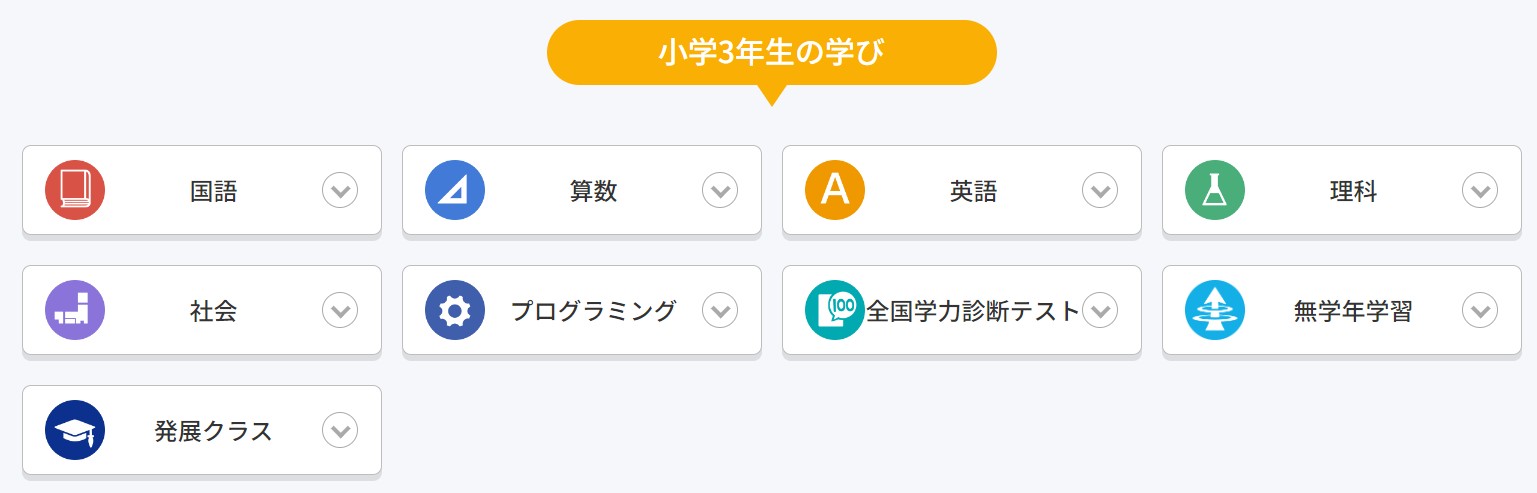Click the light blue tree 無学年学習 icon
Viewport: 1537px width, 493px height.
coord(1215,310)
